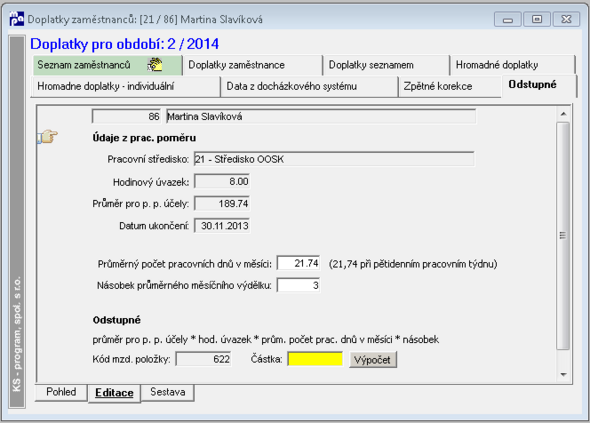
Task: Select the Hromadné doplatky tab
Action: pos(512,65)
